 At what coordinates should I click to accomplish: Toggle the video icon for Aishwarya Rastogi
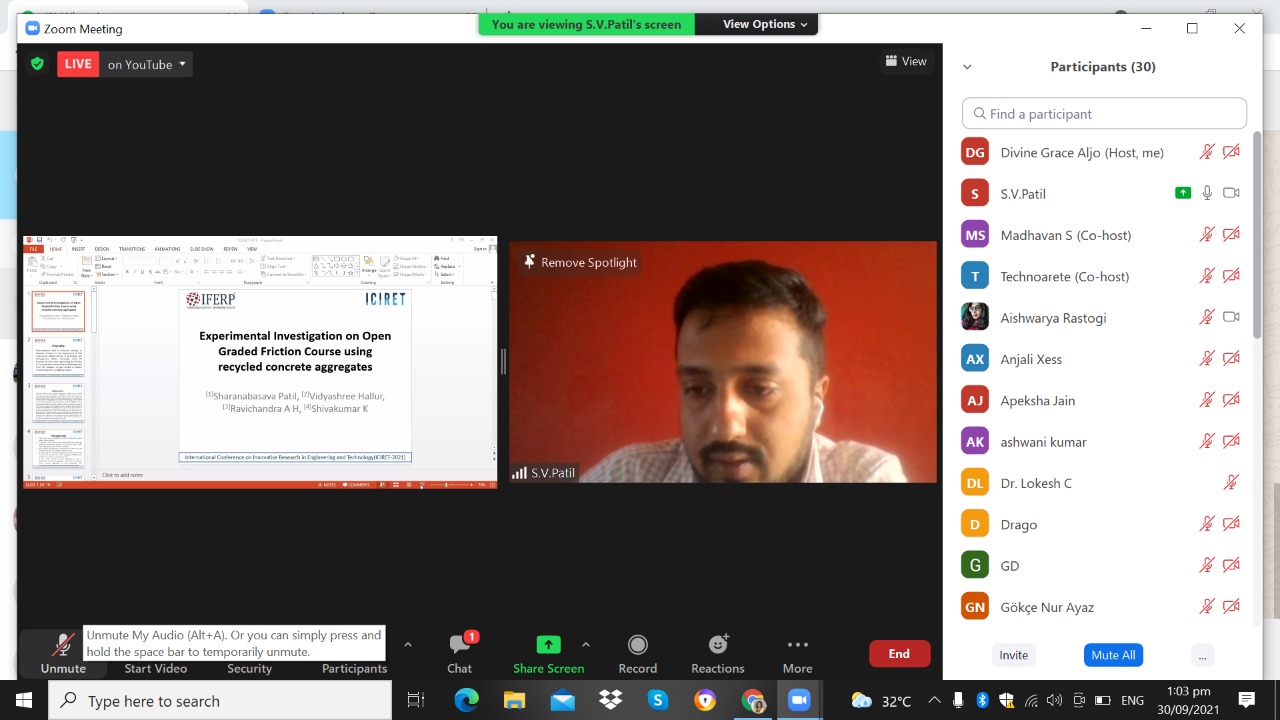pyautogui.click(x=1231, y=317)
